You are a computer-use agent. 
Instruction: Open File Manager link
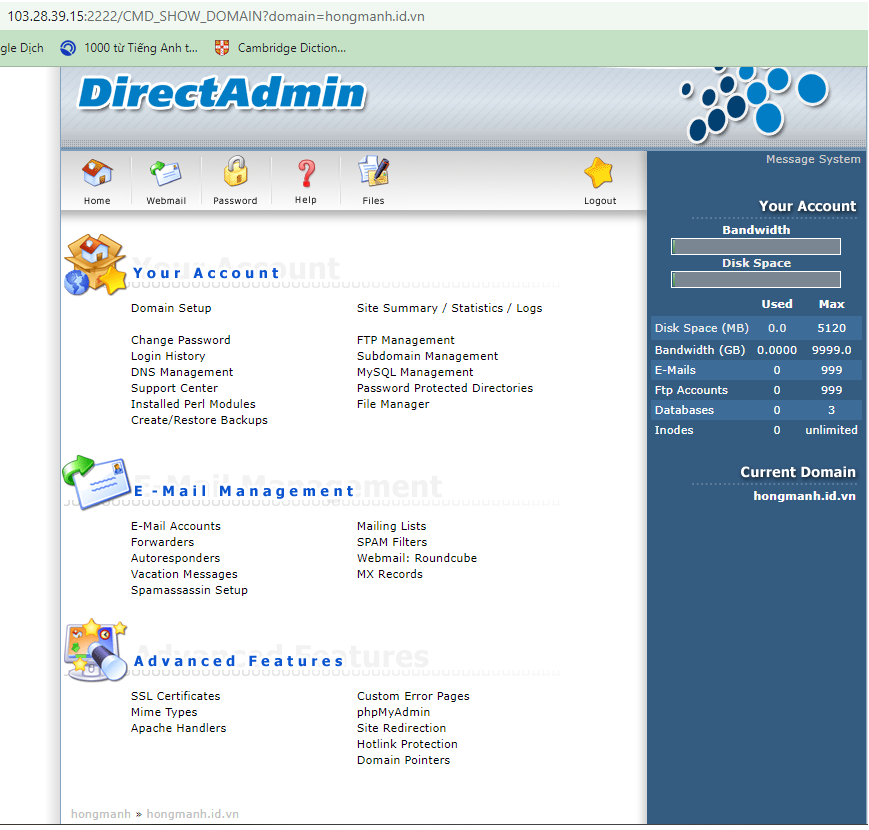coord(393,404)
